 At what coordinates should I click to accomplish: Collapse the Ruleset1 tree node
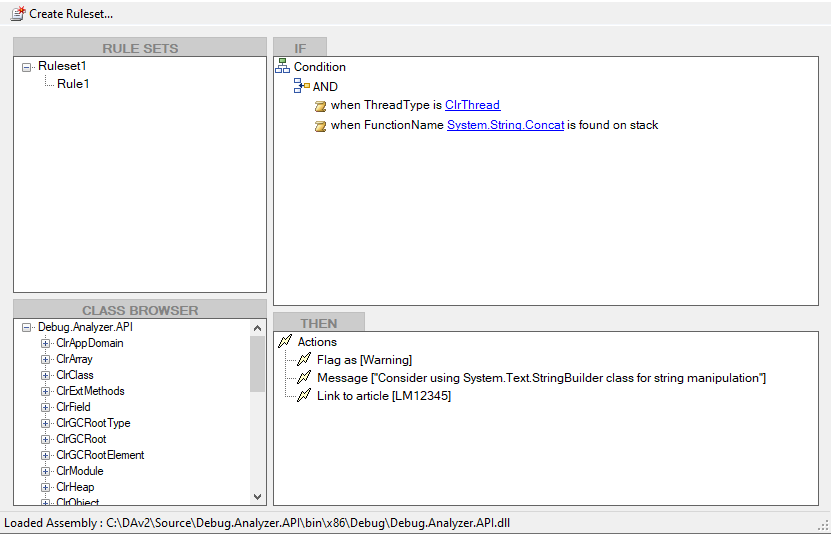tap(26, 67)
